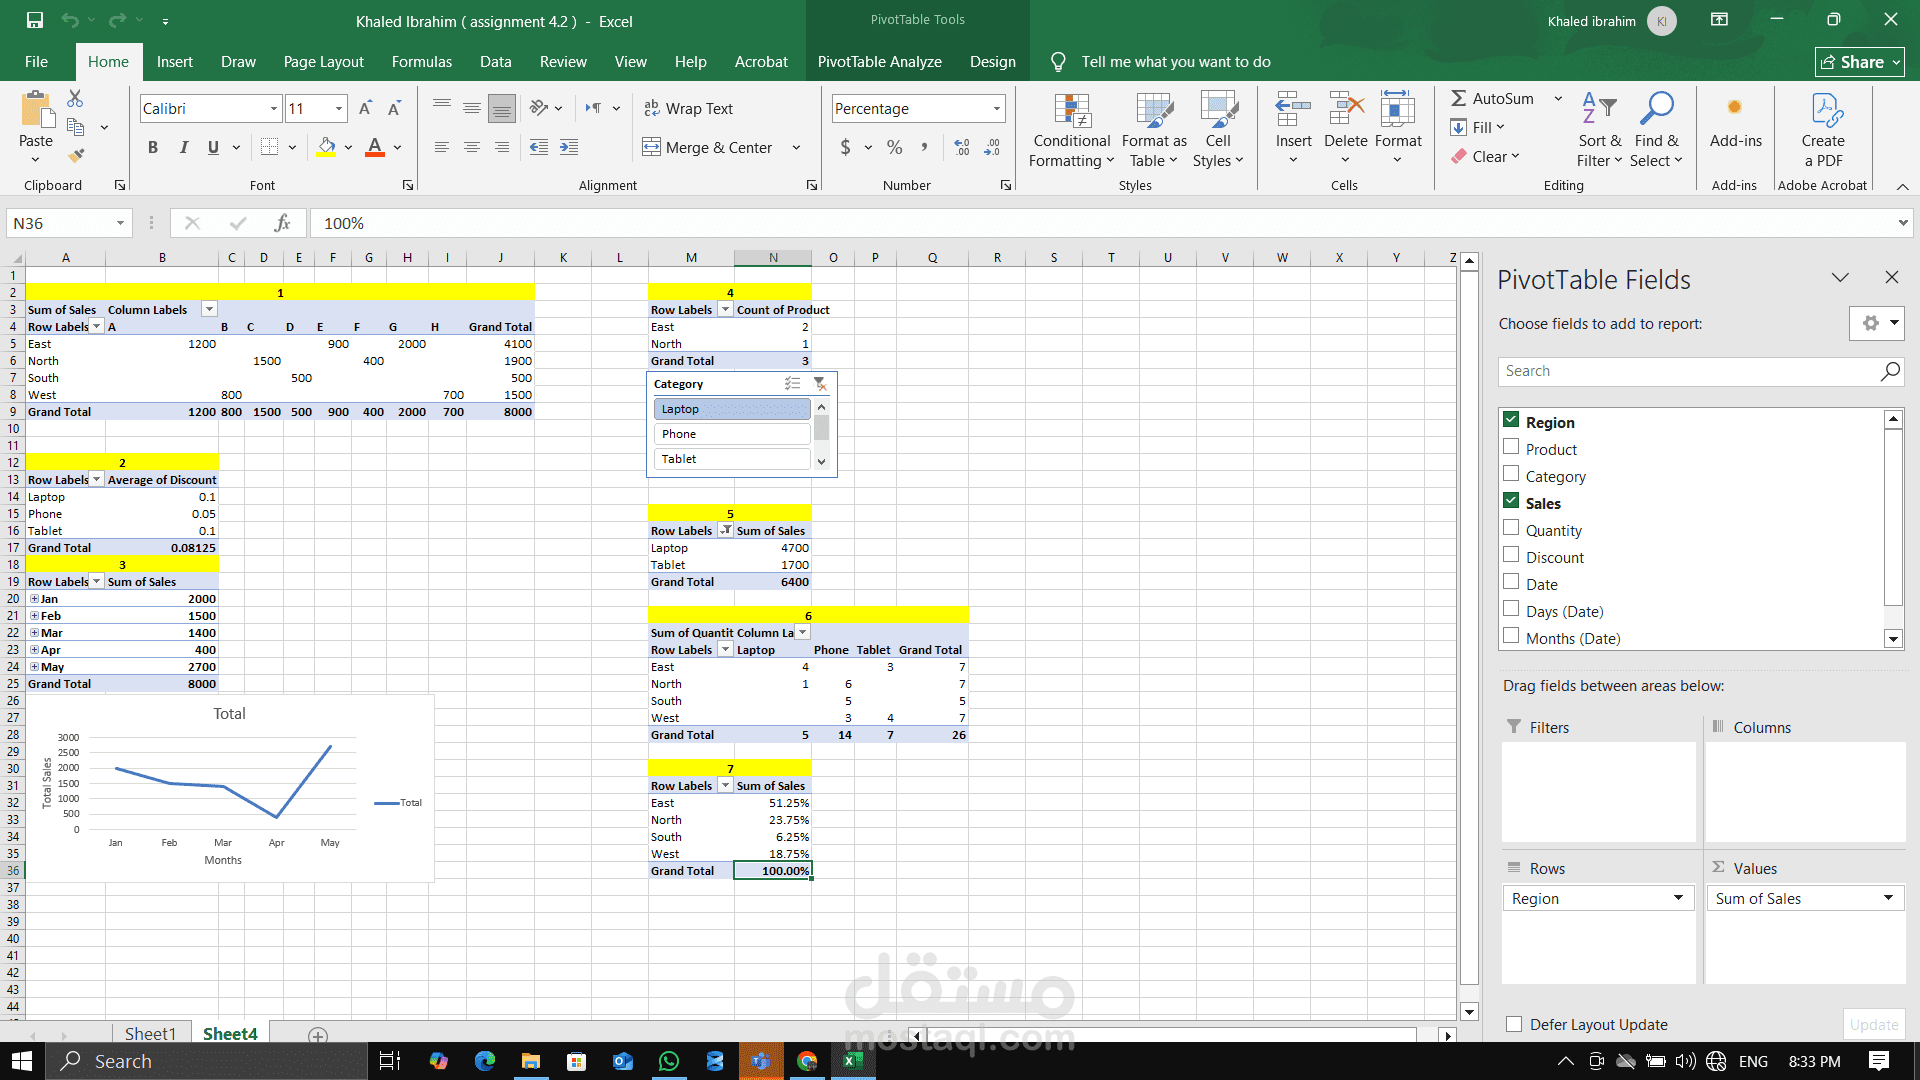This screenshot has height=1080, width=1920.
Task: Click the Fill Color yellow swatch
Action: [x=326, y=148]
